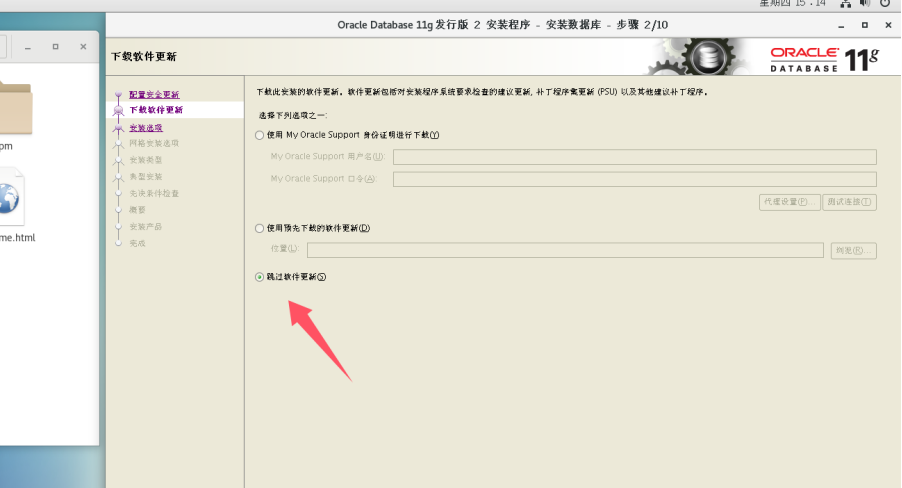The image size is (902, 488).
Task: Click the 概要 step in sidebar
Action: coord(137,210)
